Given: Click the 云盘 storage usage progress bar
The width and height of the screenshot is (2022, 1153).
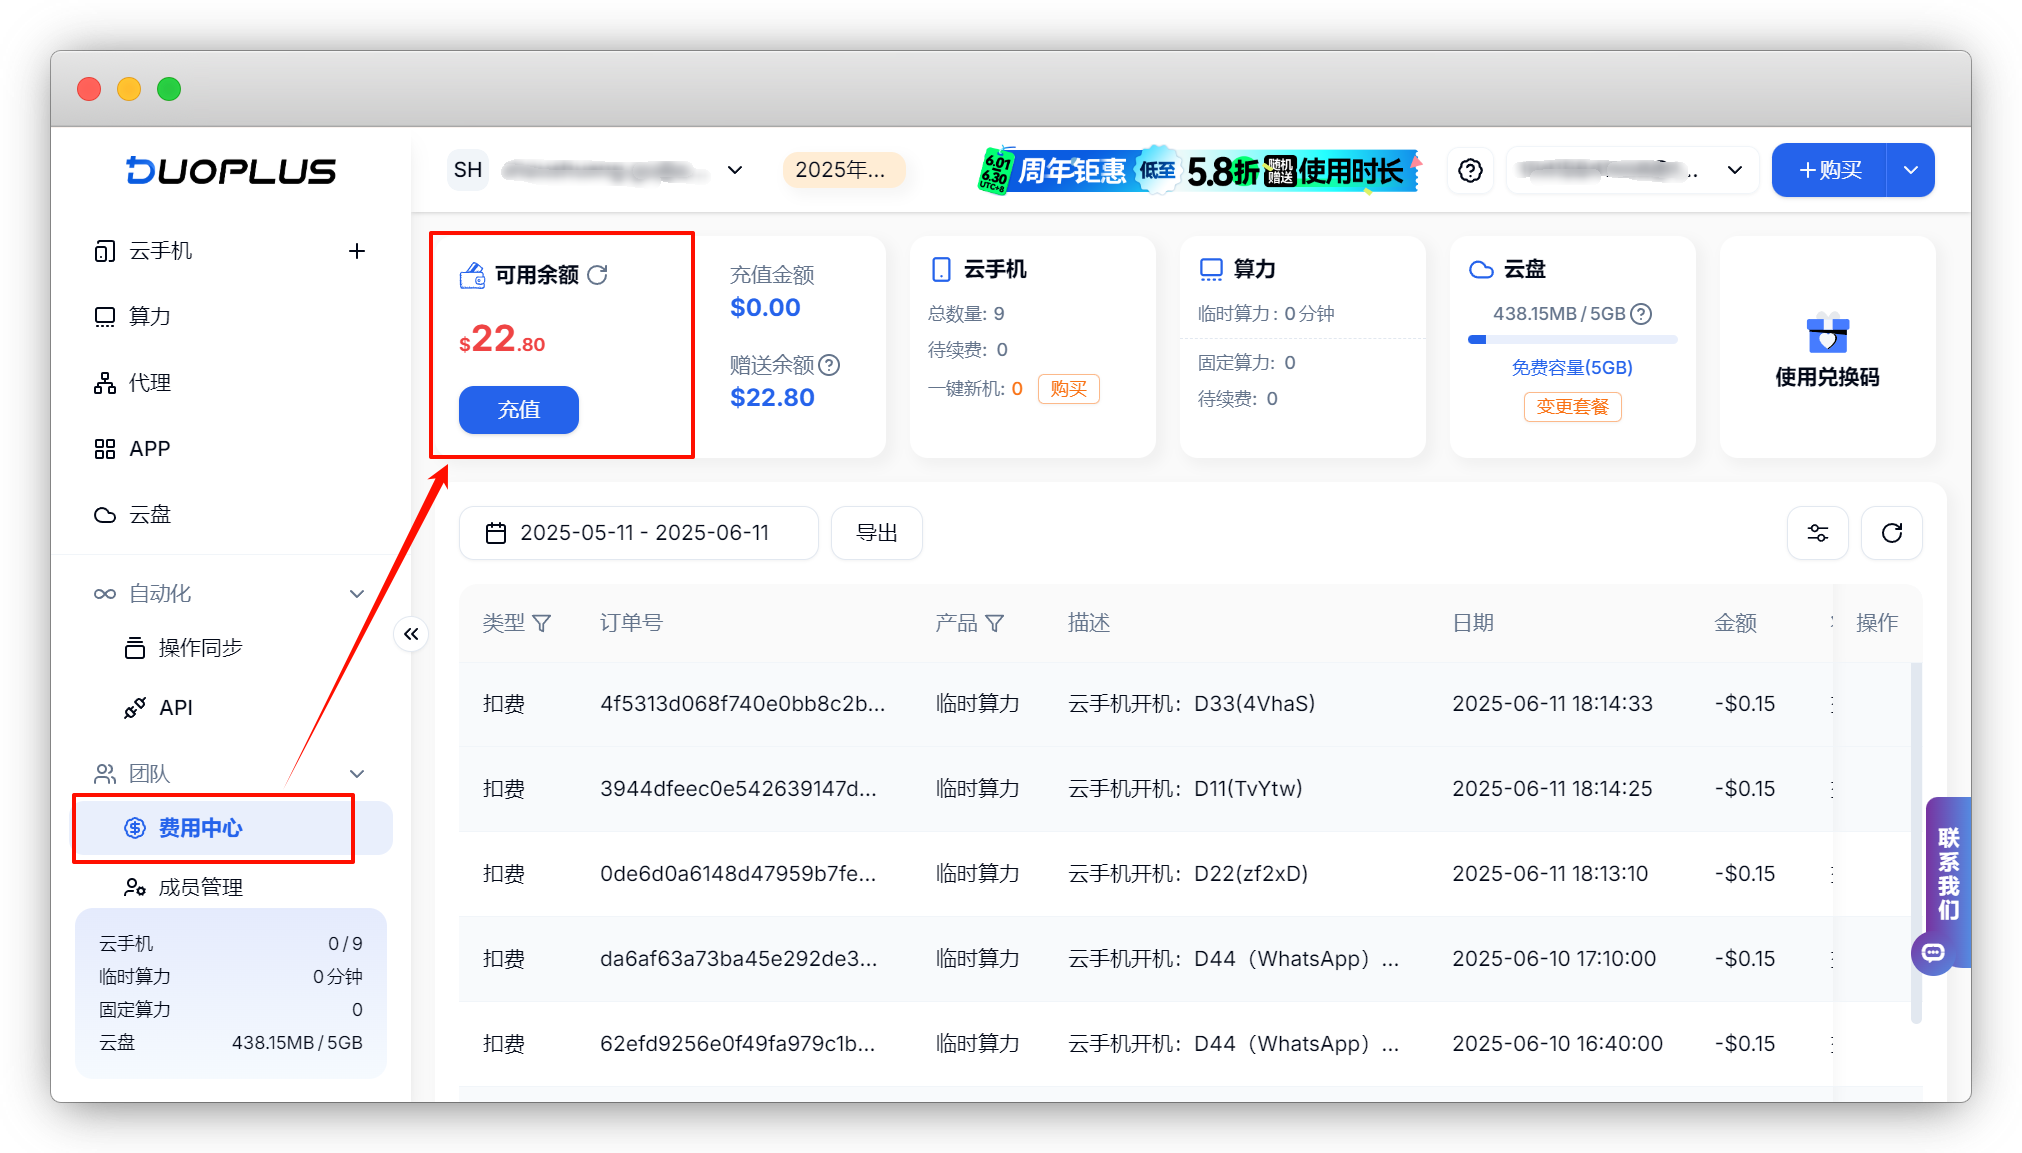Looking at the screenshot, I should click(1572, 340).
